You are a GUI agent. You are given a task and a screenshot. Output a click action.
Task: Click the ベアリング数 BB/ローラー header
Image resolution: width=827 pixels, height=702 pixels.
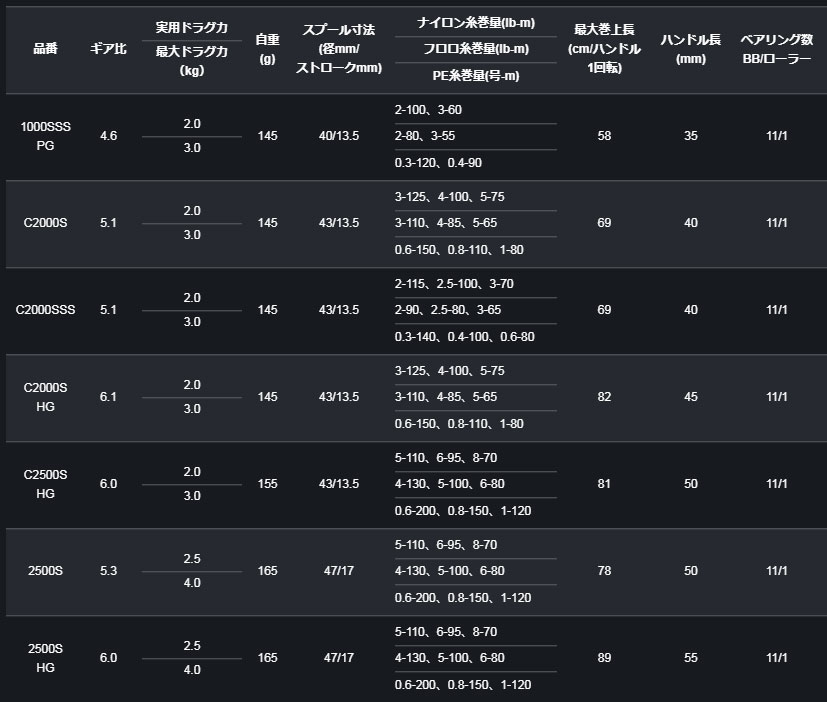click(777, 48)
